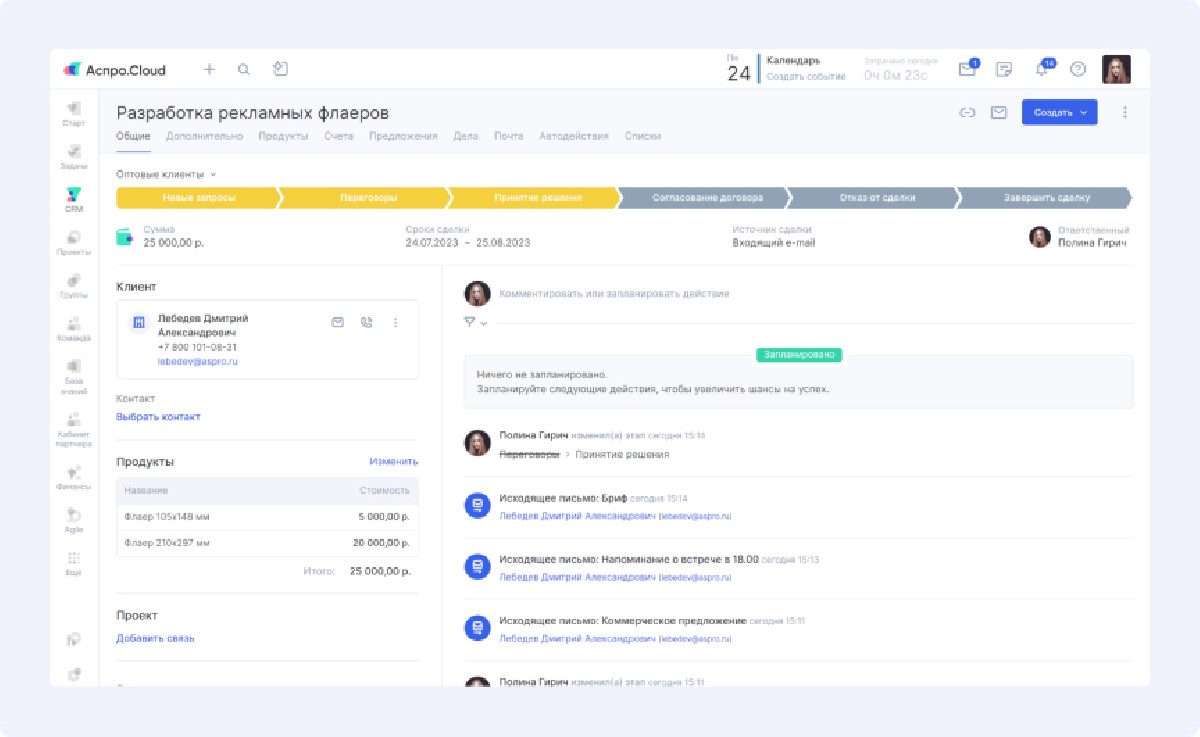Set deal stage to Согласование договора

pyautogui.click(x=701, y=198)
